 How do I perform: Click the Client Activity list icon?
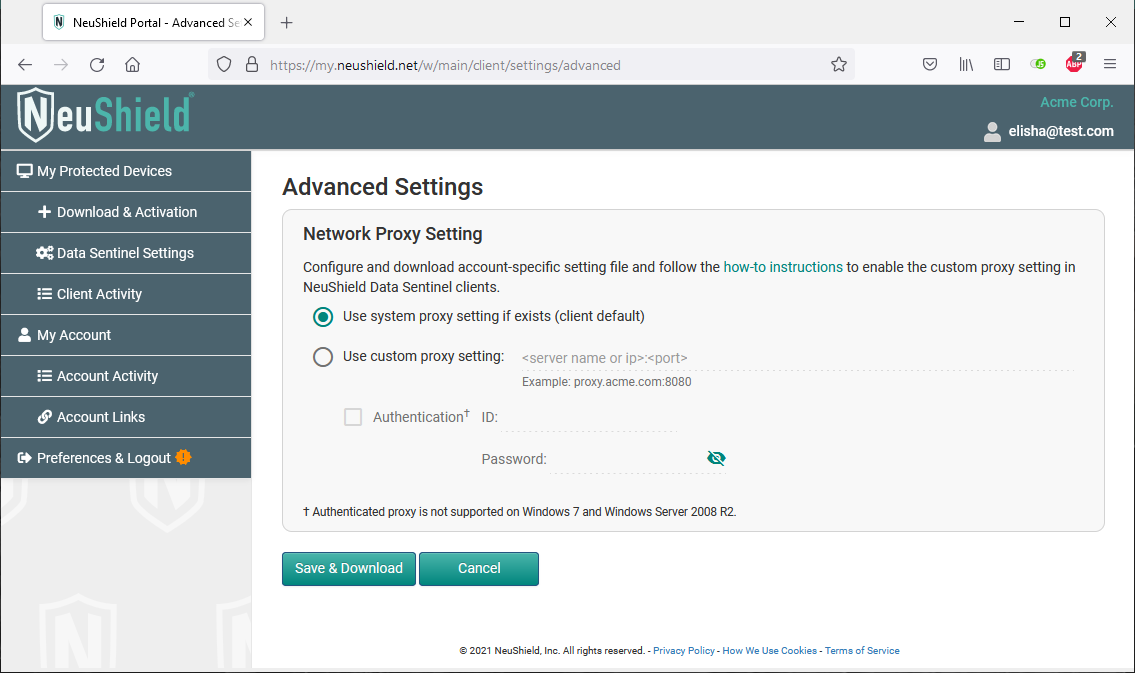pyautogui.click(x=45, y=294)
